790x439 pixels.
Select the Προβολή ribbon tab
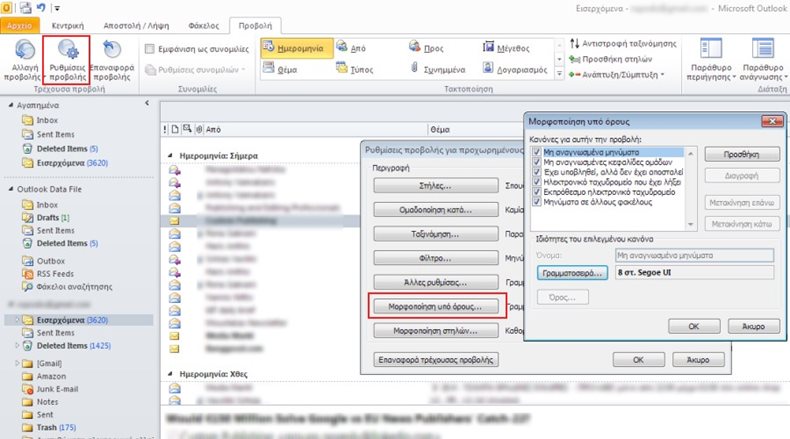[255, 25]
